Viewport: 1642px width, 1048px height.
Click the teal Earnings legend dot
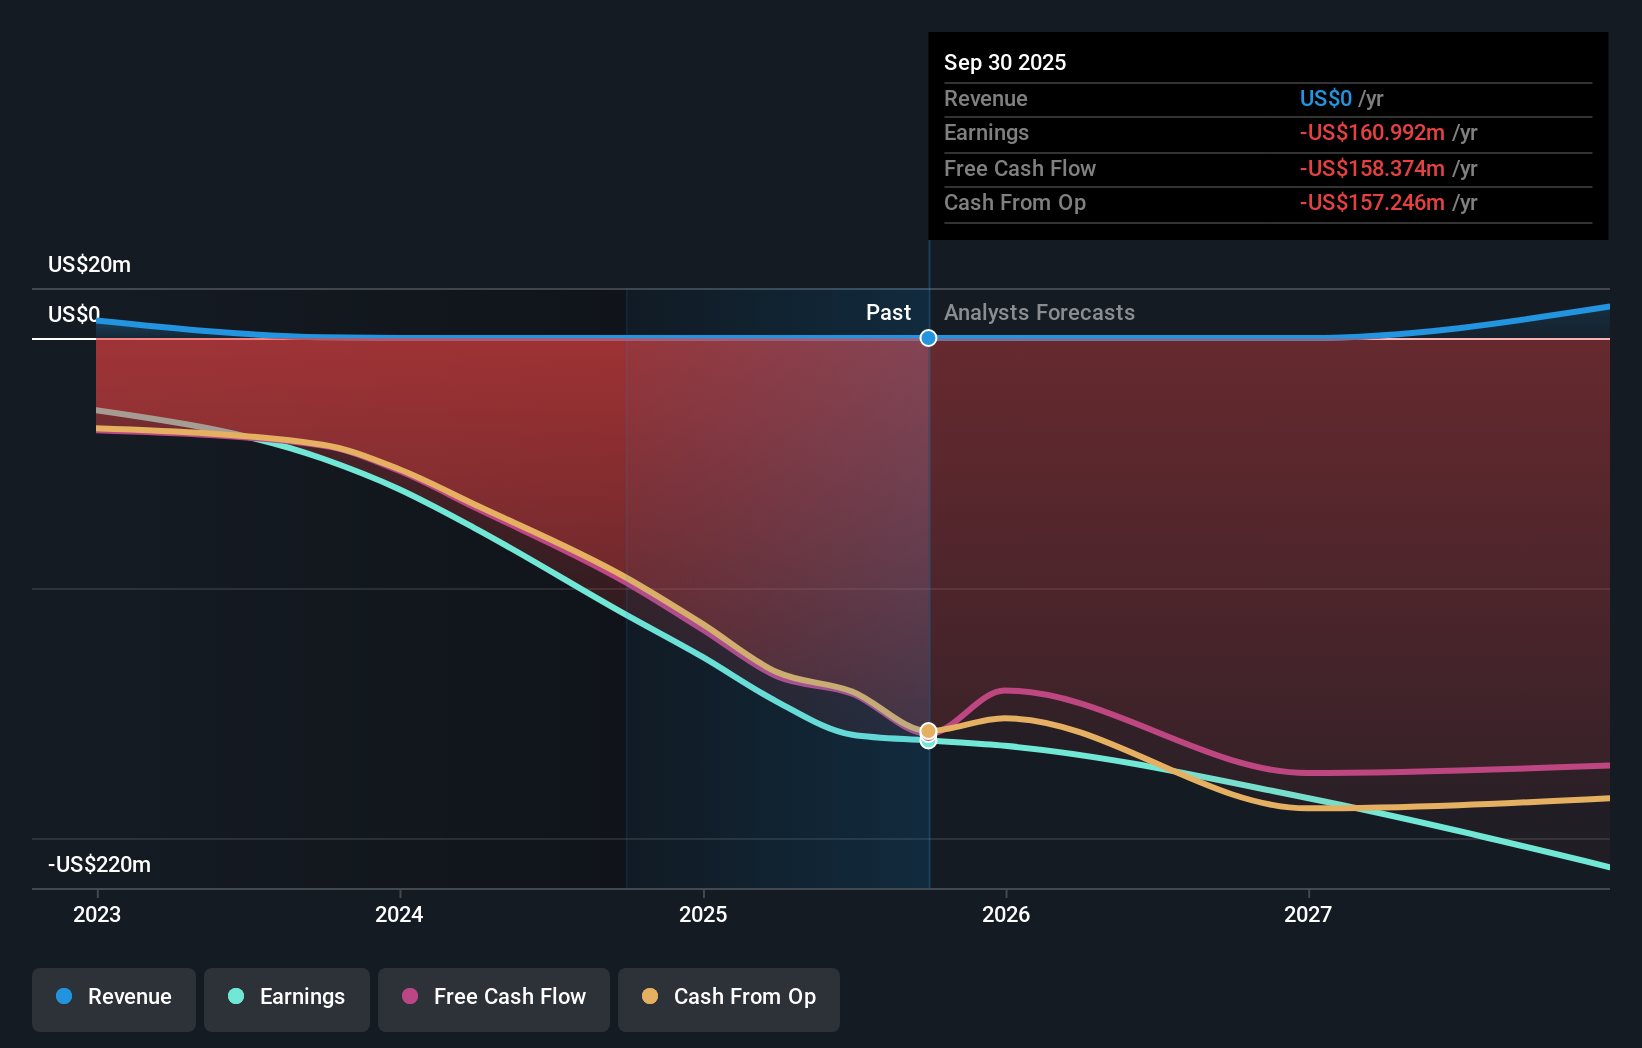(x=236, y=997)
